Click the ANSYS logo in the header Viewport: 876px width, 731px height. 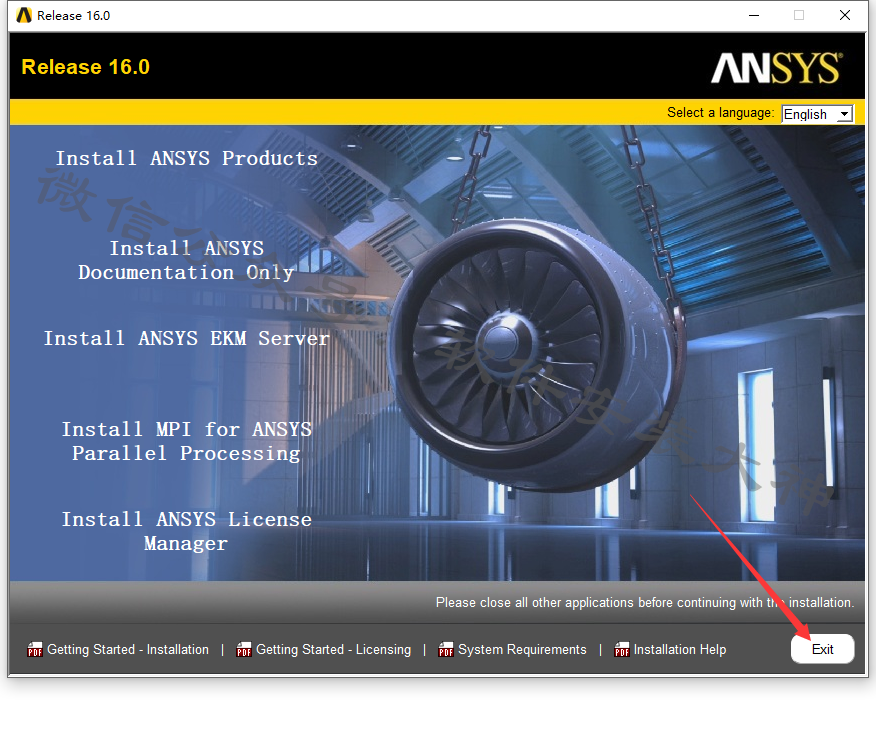(x=776, y=68)
